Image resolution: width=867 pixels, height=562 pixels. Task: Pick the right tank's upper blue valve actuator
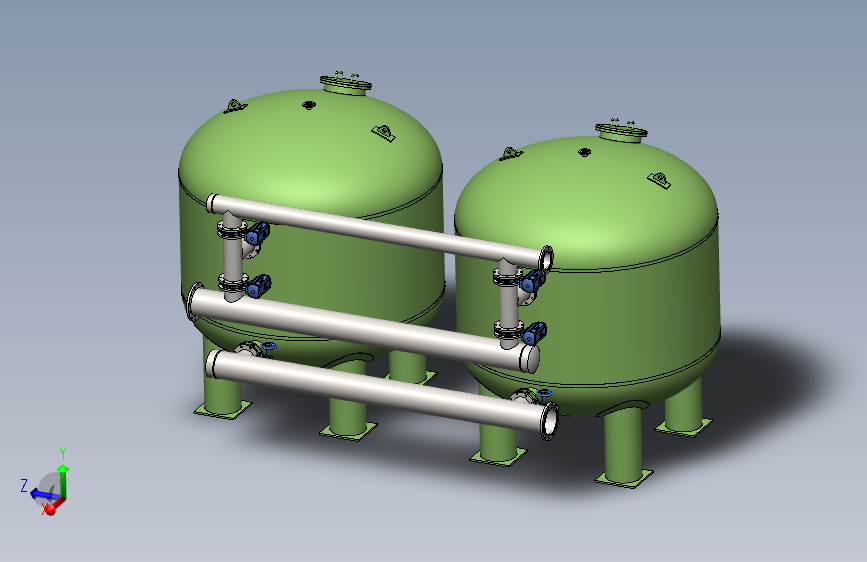532,280
